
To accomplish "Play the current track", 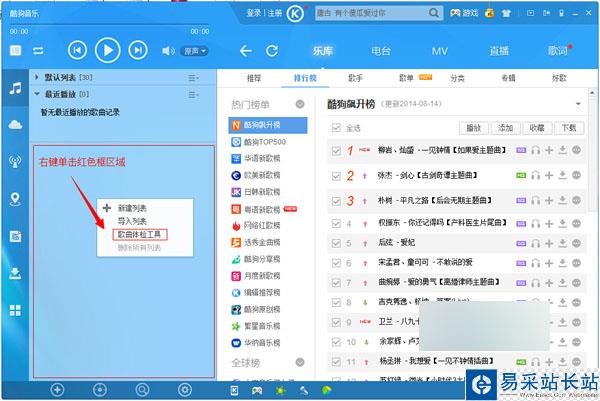I will tap(108, 50).
